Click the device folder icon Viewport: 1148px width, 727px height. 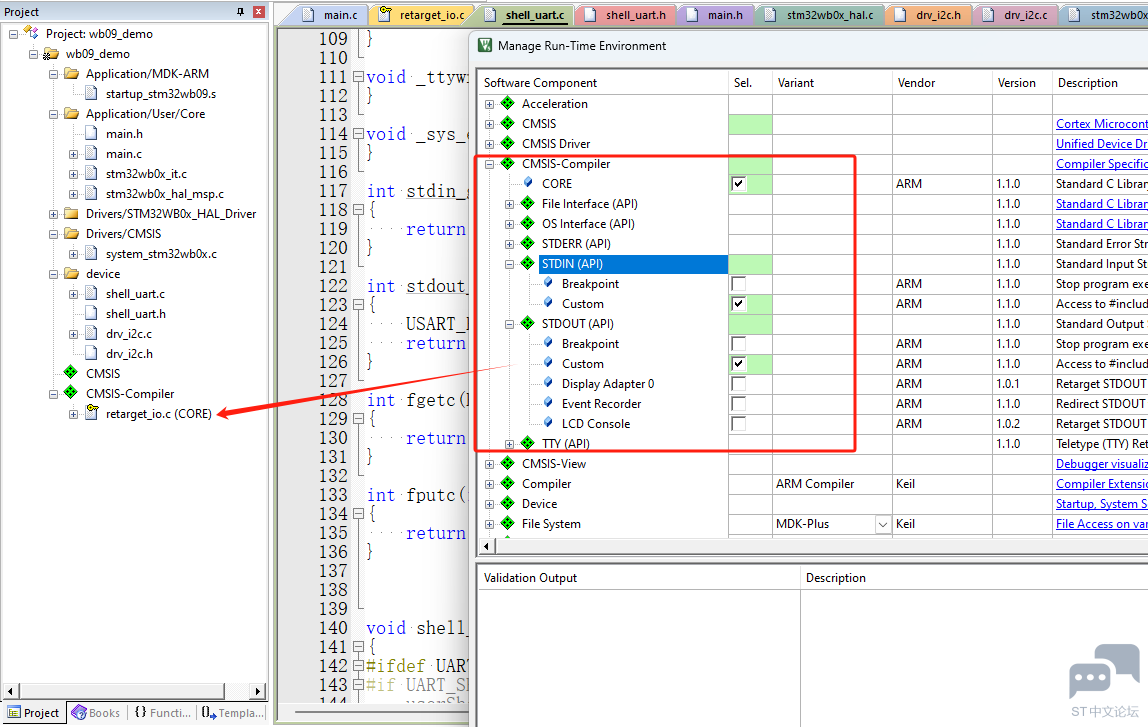[71, 274]
